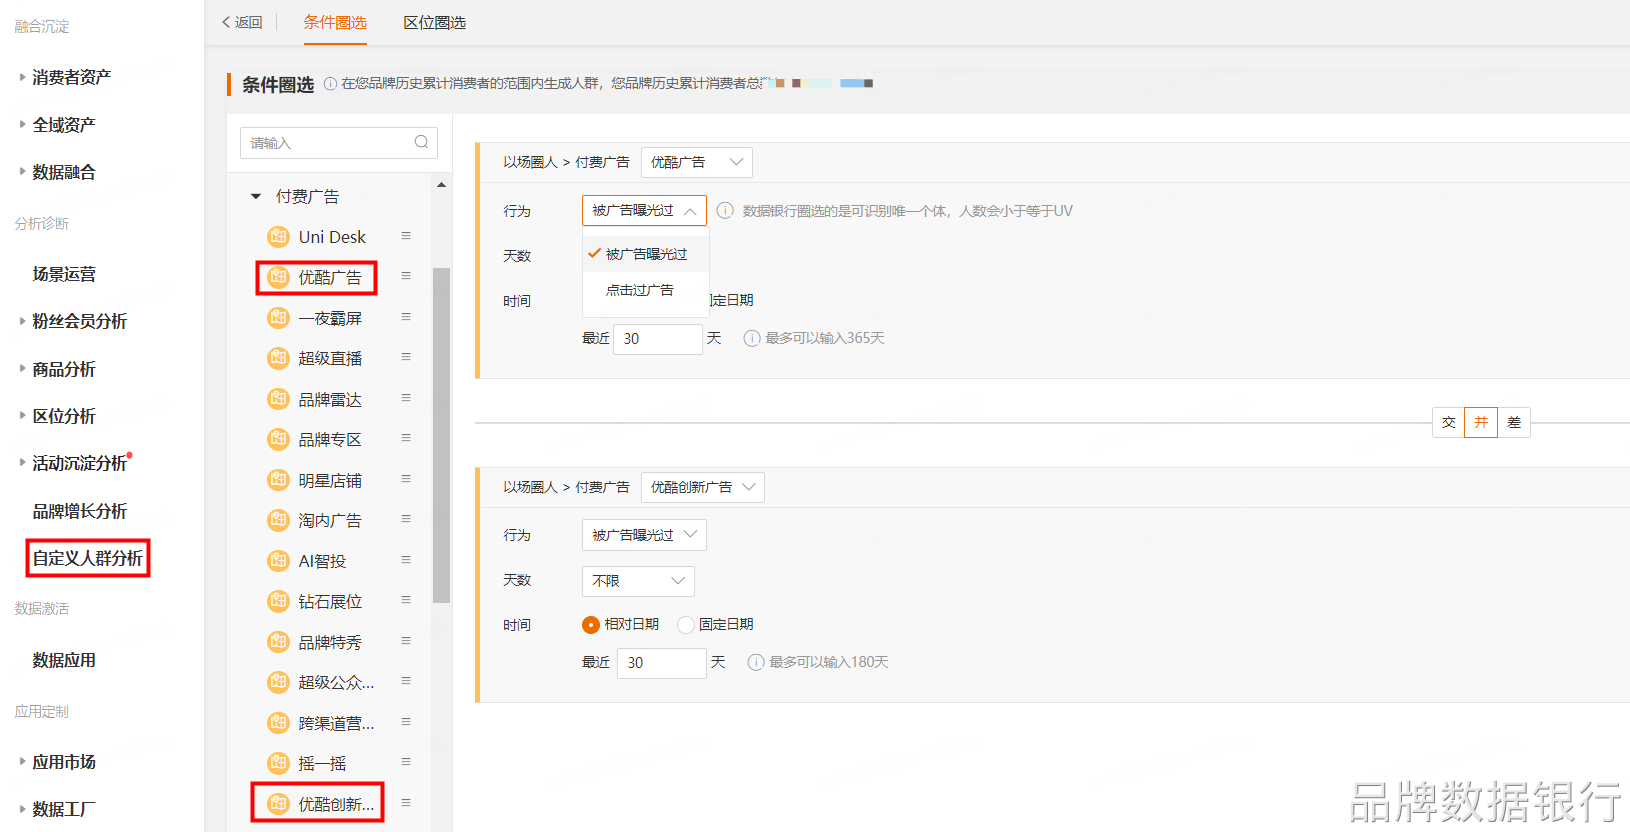Collapse the 被广告曝光过 behavior dropdown in first block

pos(644,211)
